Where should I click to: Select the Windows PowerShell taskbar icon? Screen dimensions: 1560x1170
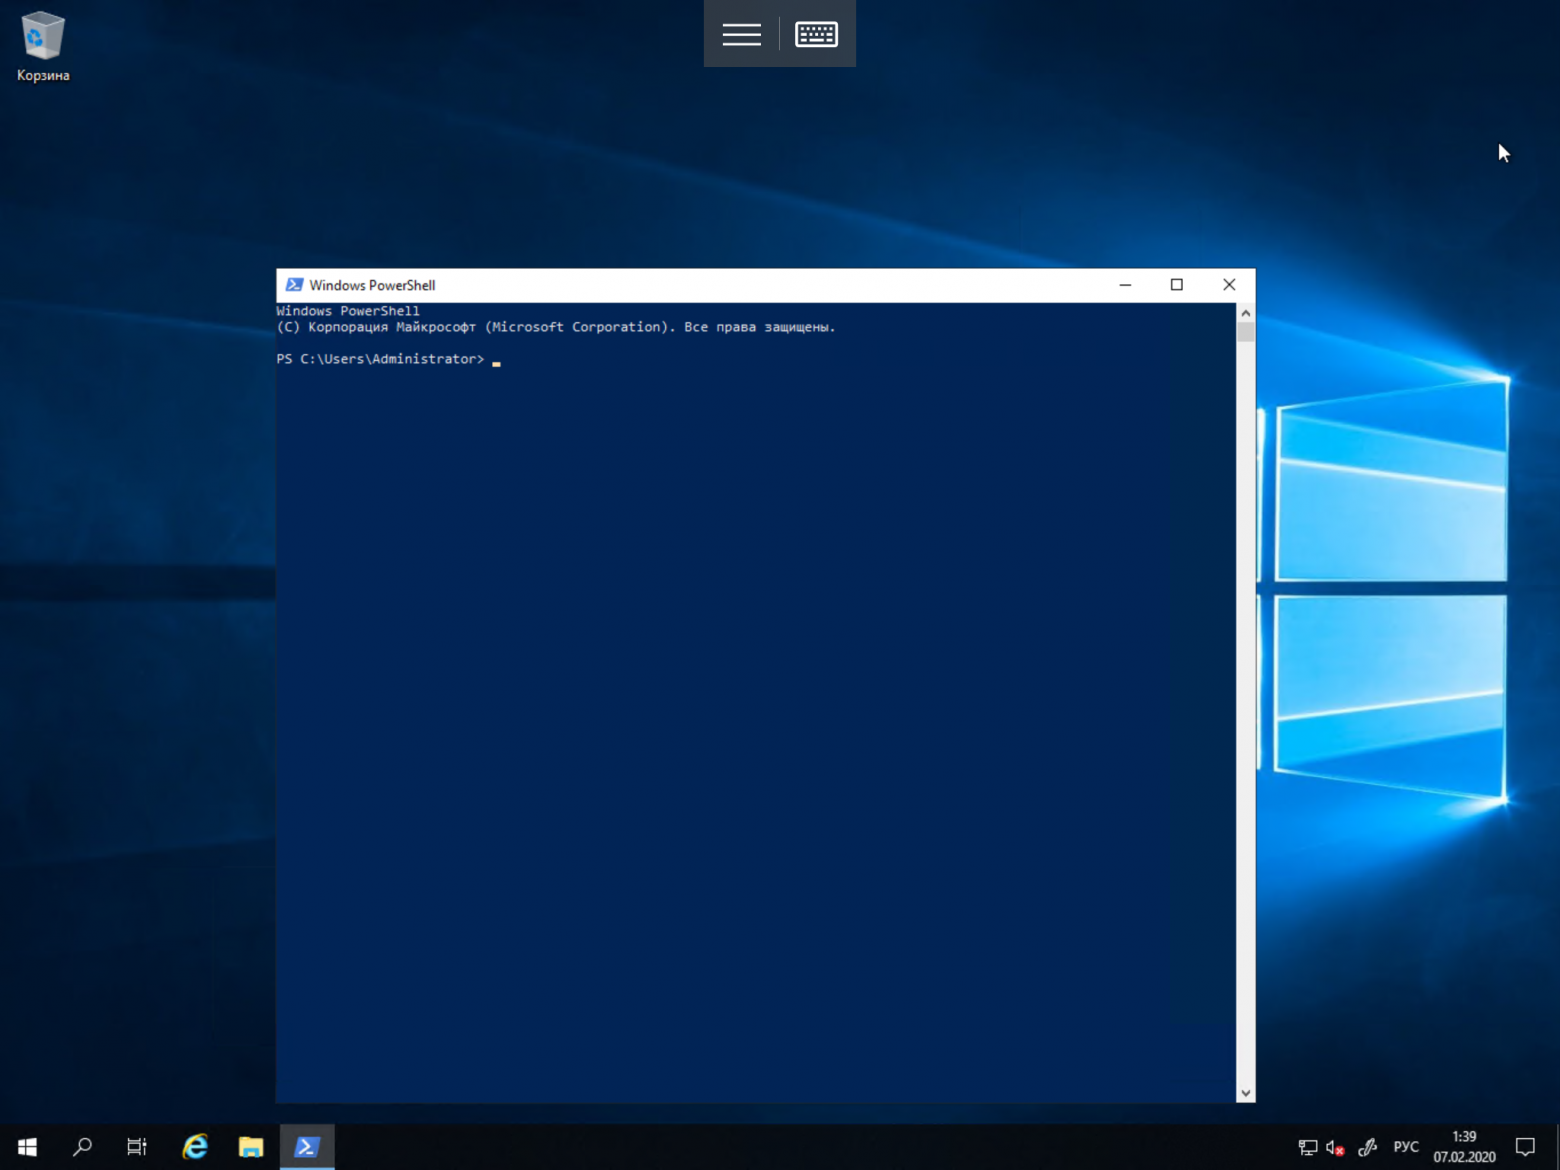point(307,1146)
